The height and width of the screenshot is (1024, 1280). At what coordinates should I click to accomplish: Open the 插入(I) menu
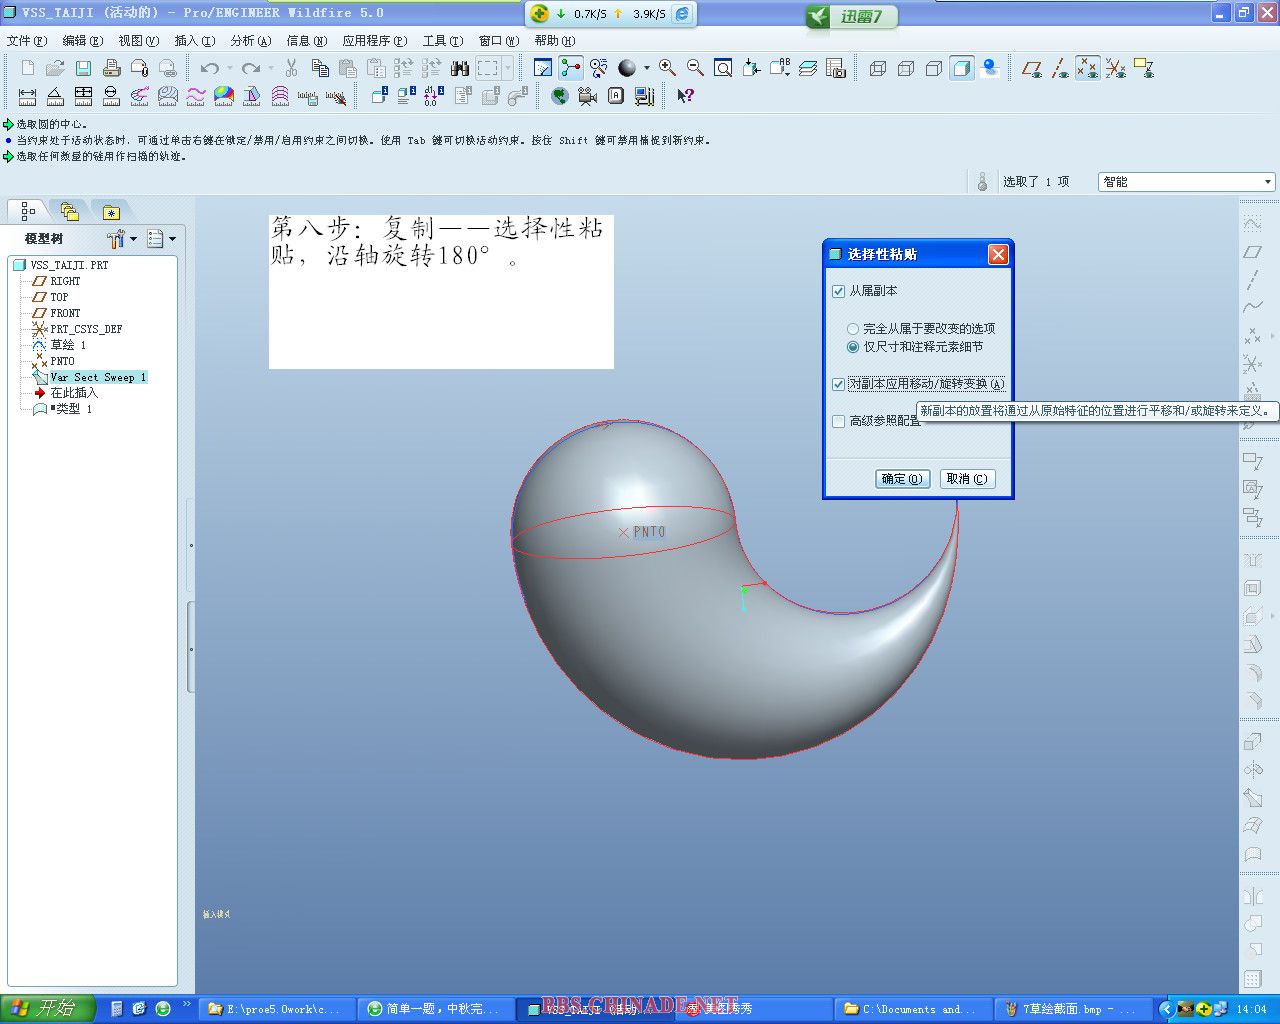click(194, 41)
